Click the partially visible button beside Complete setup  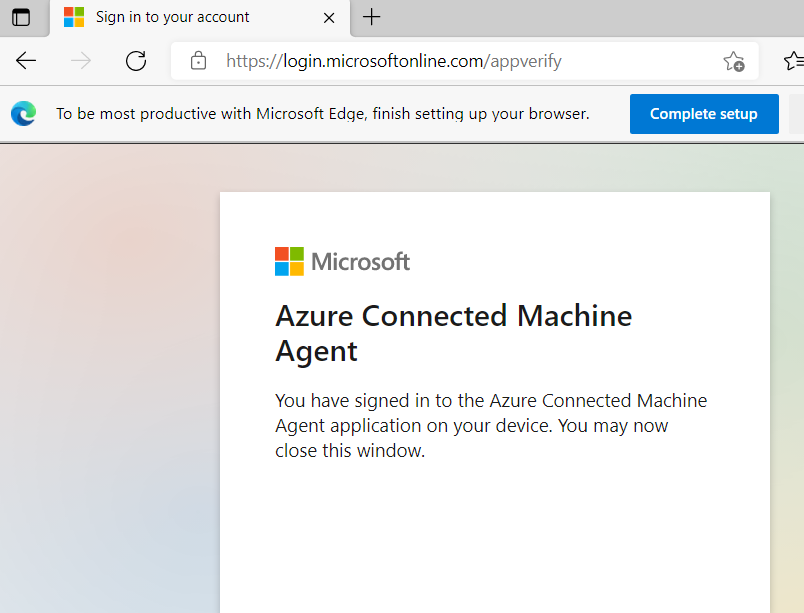[796, 114]
